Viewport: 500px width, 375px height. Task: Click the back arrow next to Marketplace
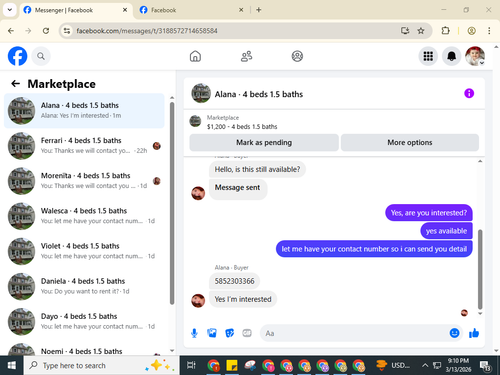[x=16, y=84]
